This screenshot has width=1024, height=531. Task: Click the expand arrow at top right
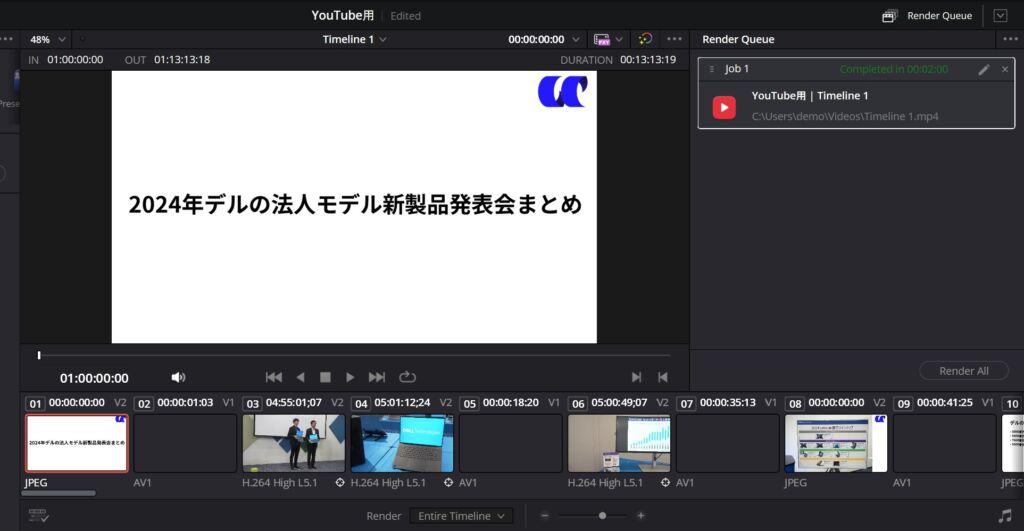coord(1000,15)
